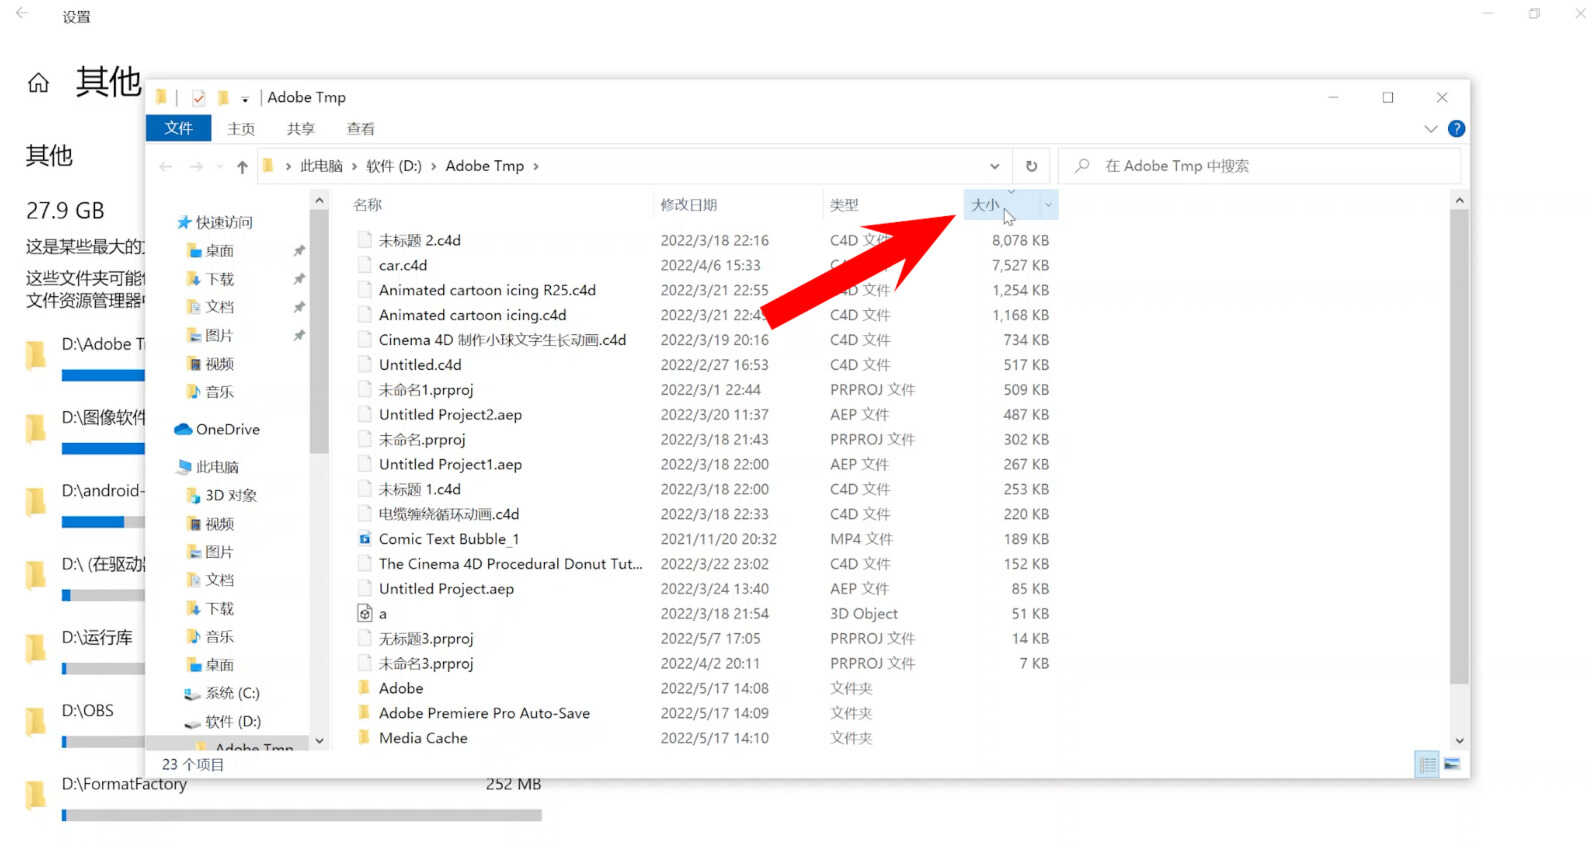Select the Comic Text Bubble_1 MP4 file

(x=448, y=539)
